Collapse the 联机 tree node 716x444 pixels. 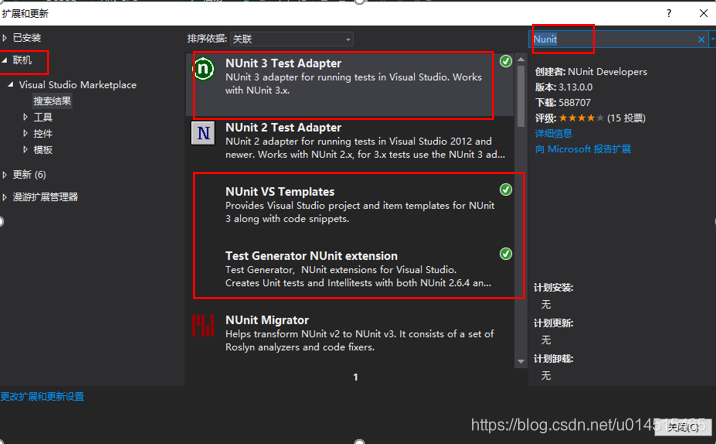tap(5, 60)
